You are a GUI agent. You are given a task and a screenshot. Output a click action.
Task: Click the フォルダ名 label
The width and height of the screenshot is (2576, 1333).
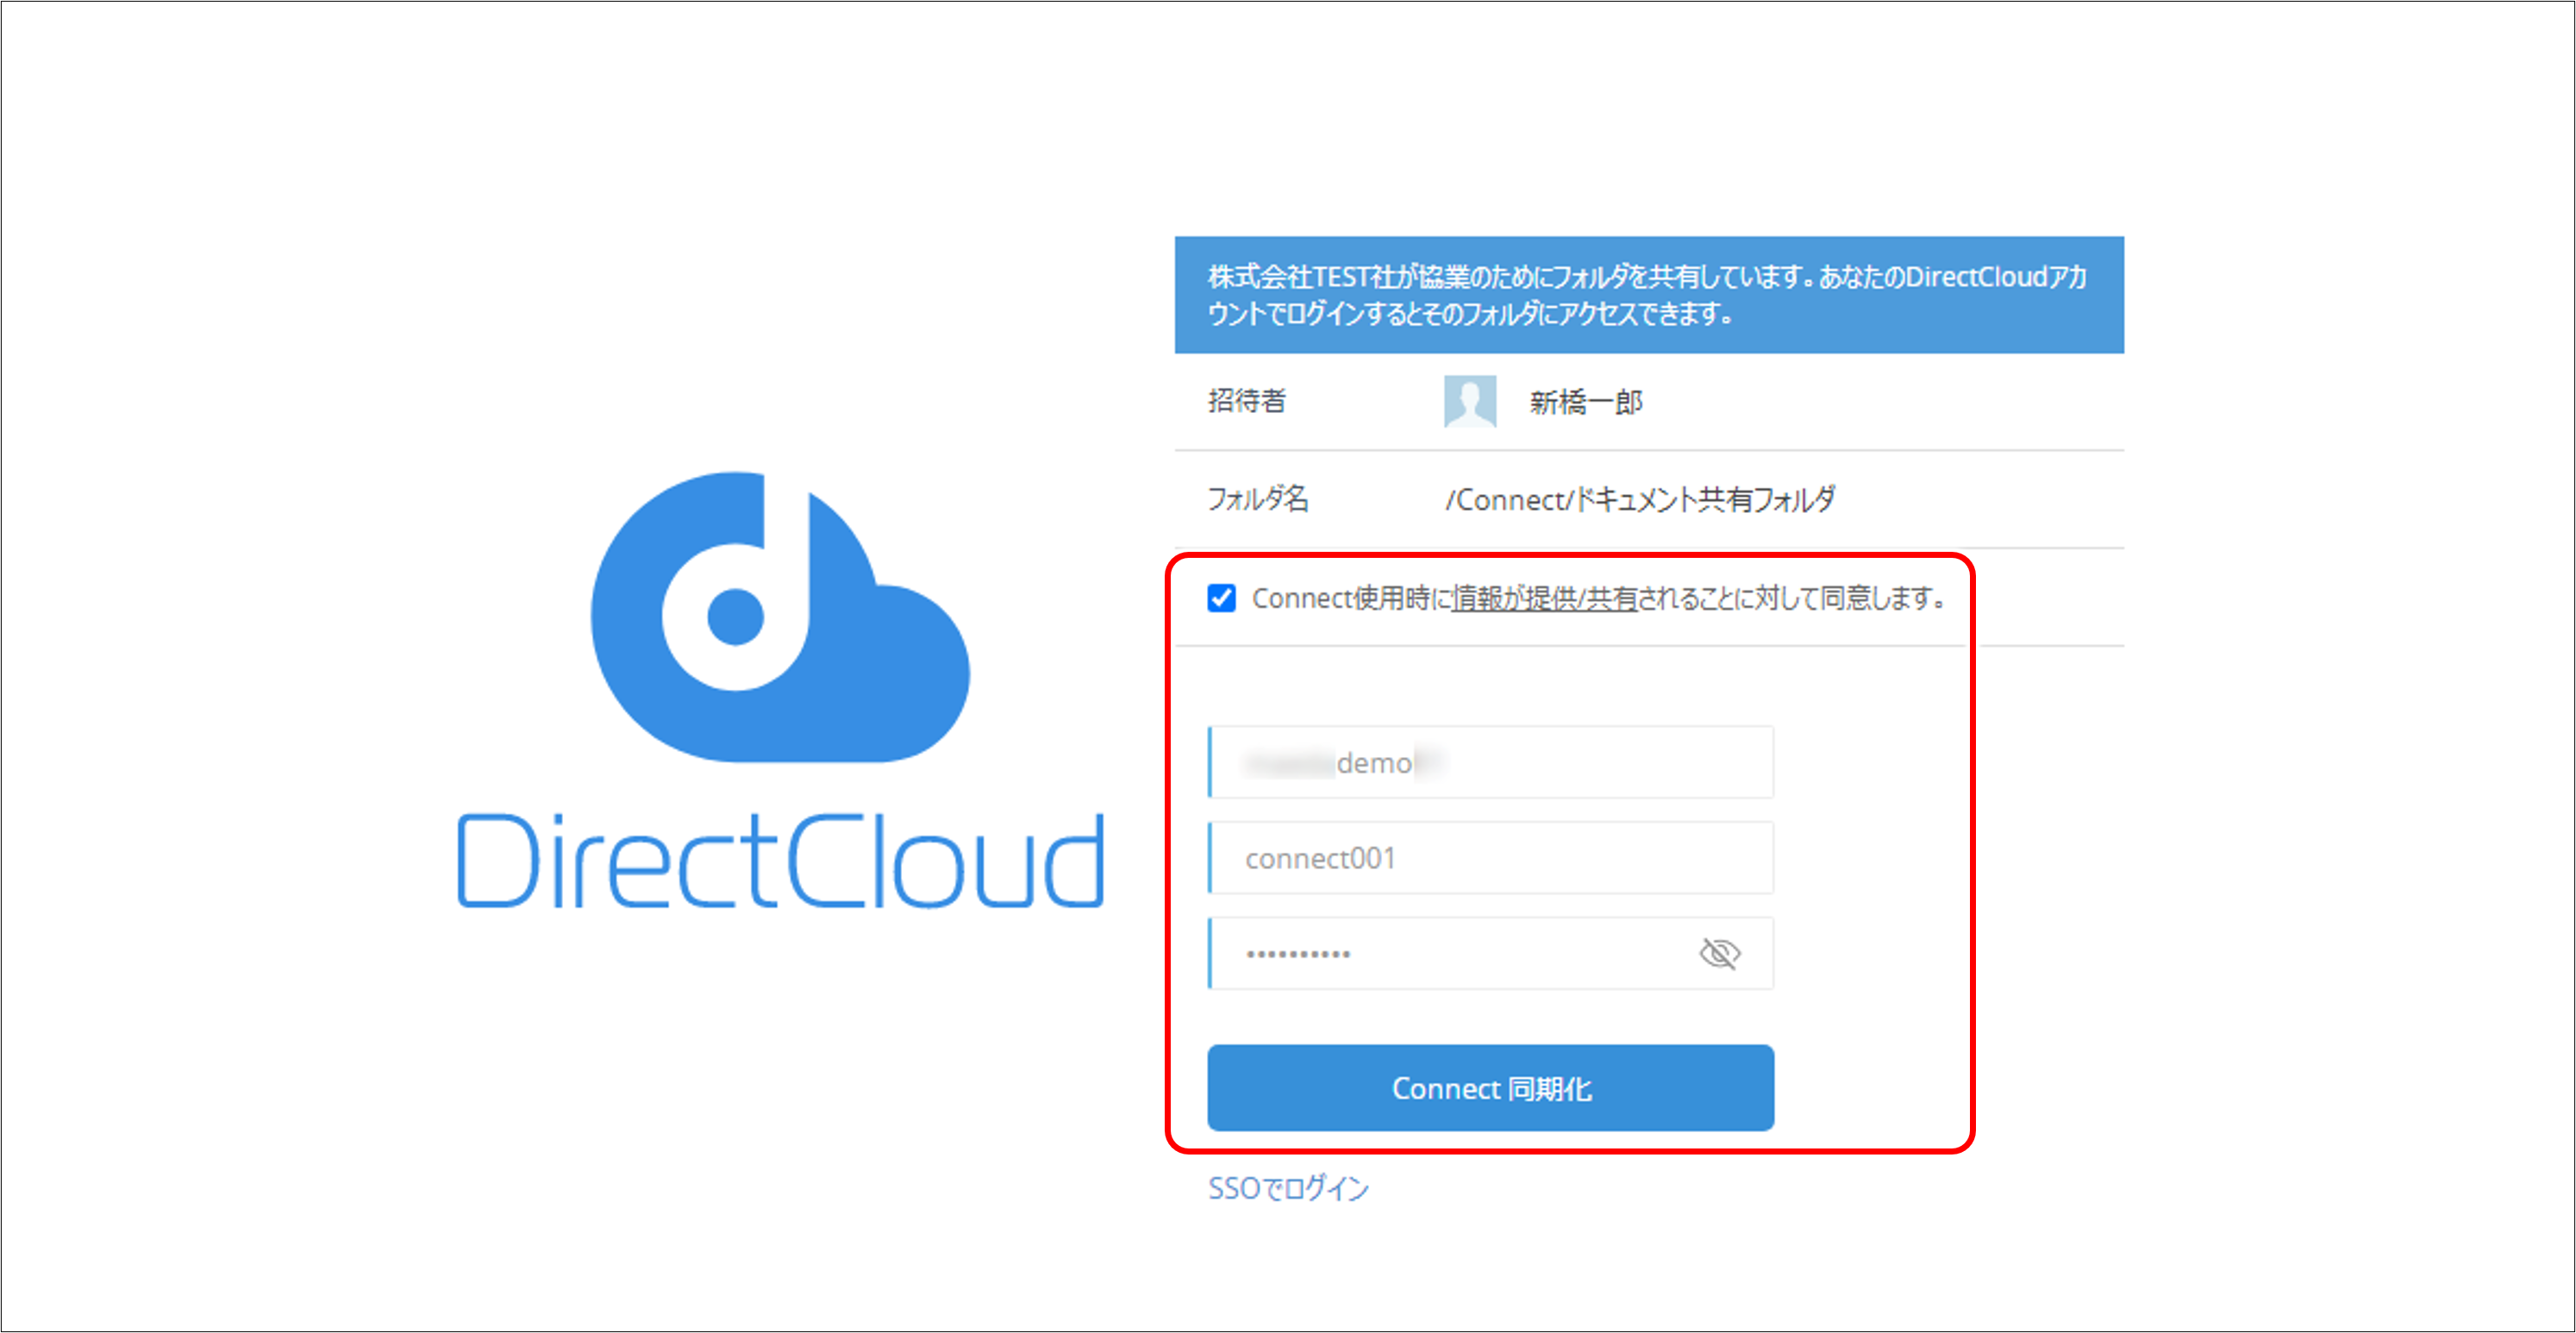click(1257, 498)
